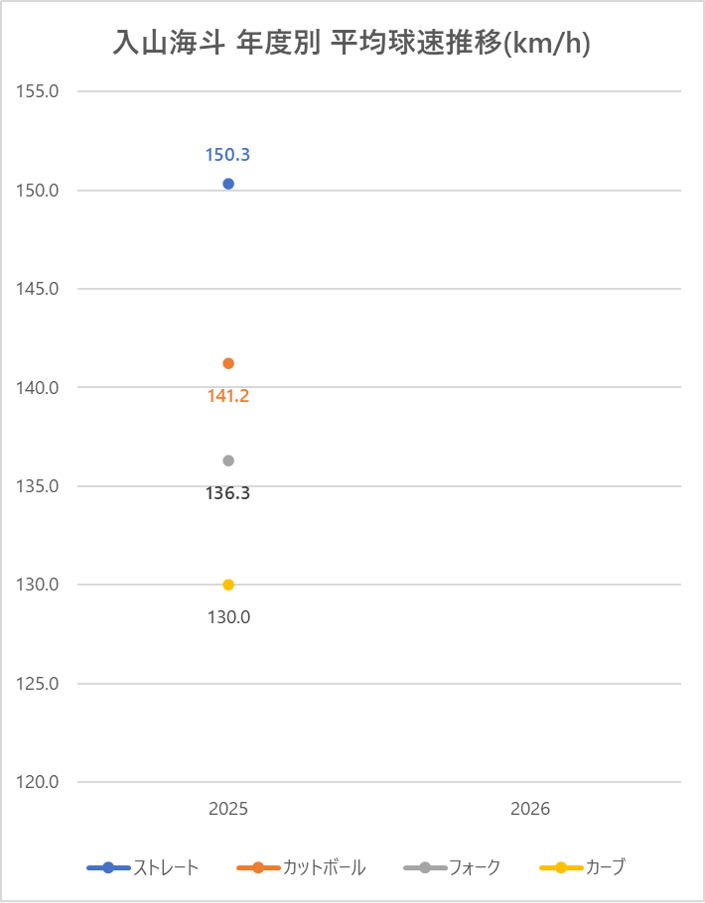
Task: Click the blue 150.3 data label
Action: pos(228,155)
